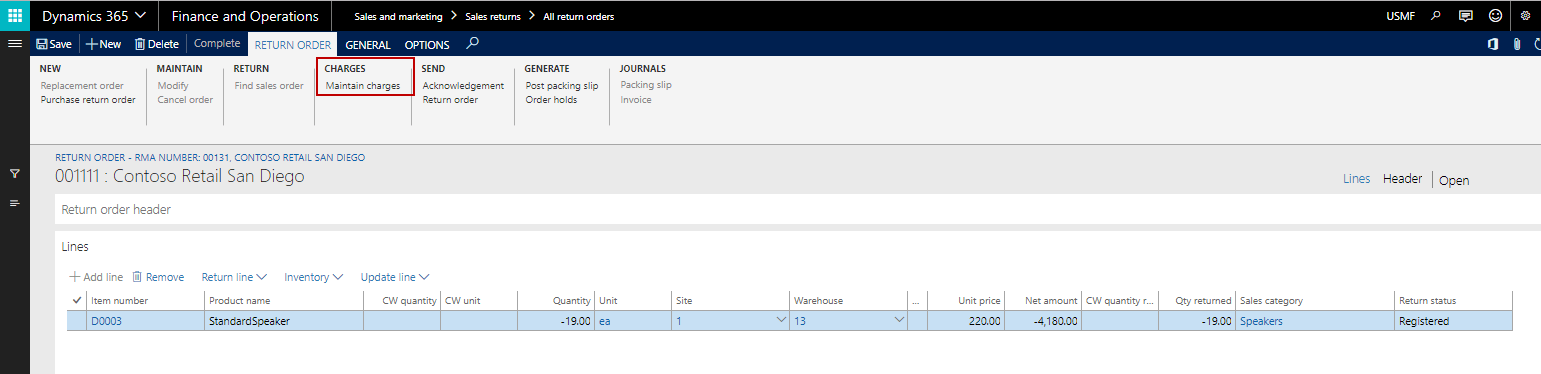
Task: Send the Acknowledgement
Action: coord(463,85)
